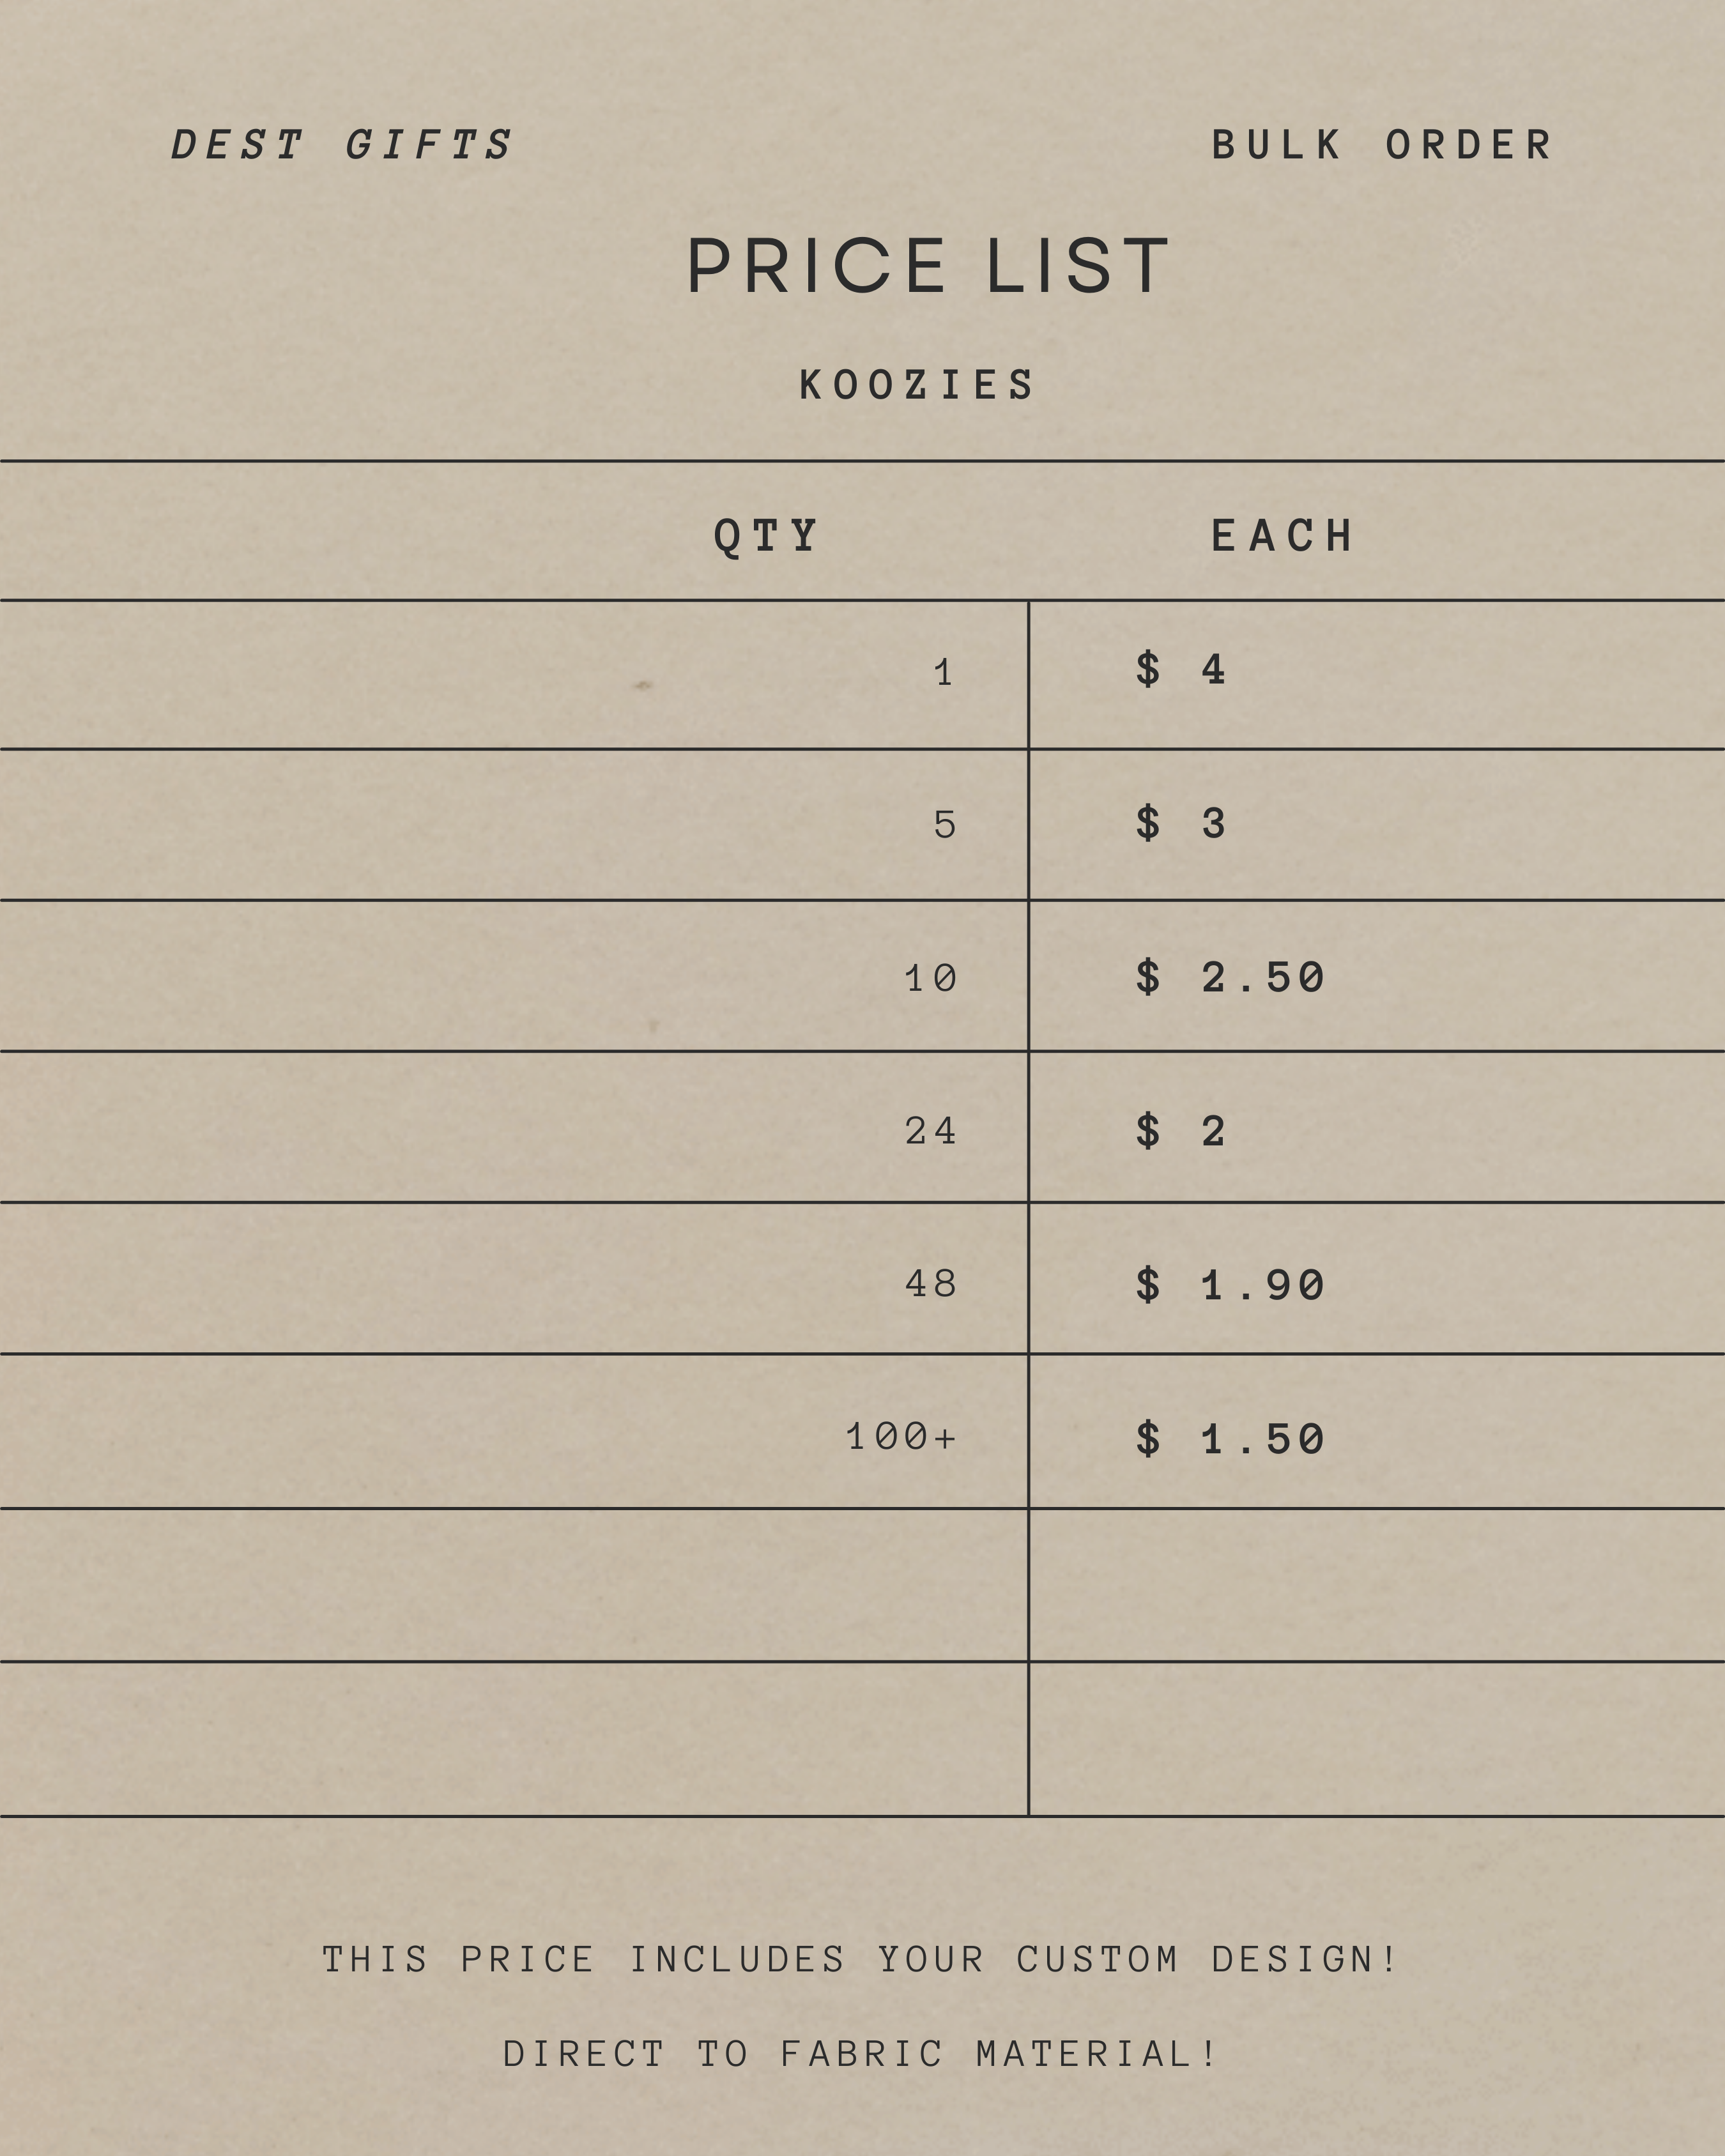Select the quantity 5 cell
This screenshot has width=1725, height=2156.
point(944,825)
